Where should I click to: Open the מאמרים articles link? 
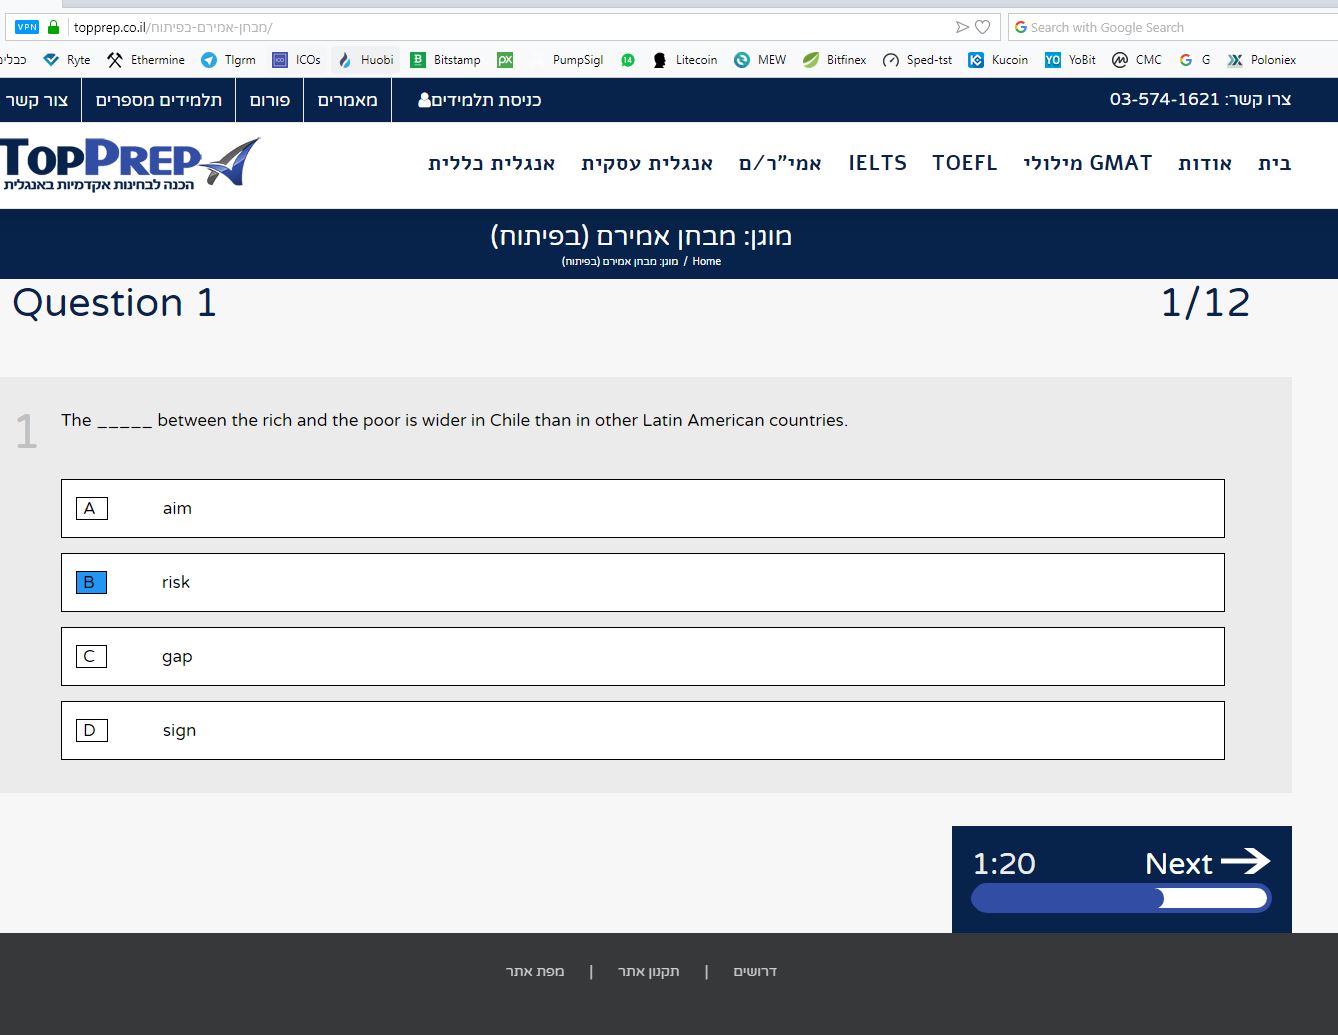pyautogui.click(x=347, y=100)
